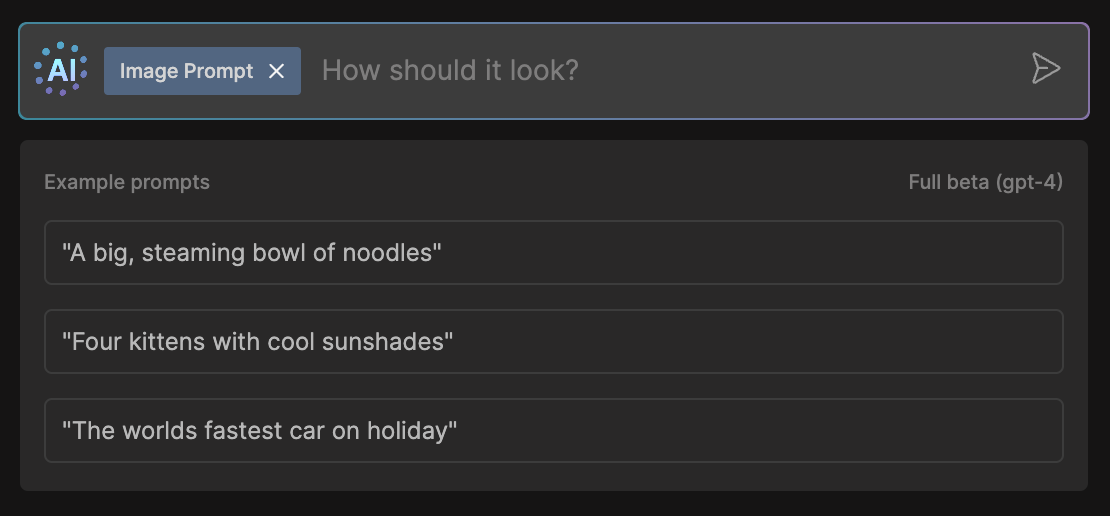Click the "Example prompts" heading
This screenshot has width=1110, height=516.
coord(127,182)
